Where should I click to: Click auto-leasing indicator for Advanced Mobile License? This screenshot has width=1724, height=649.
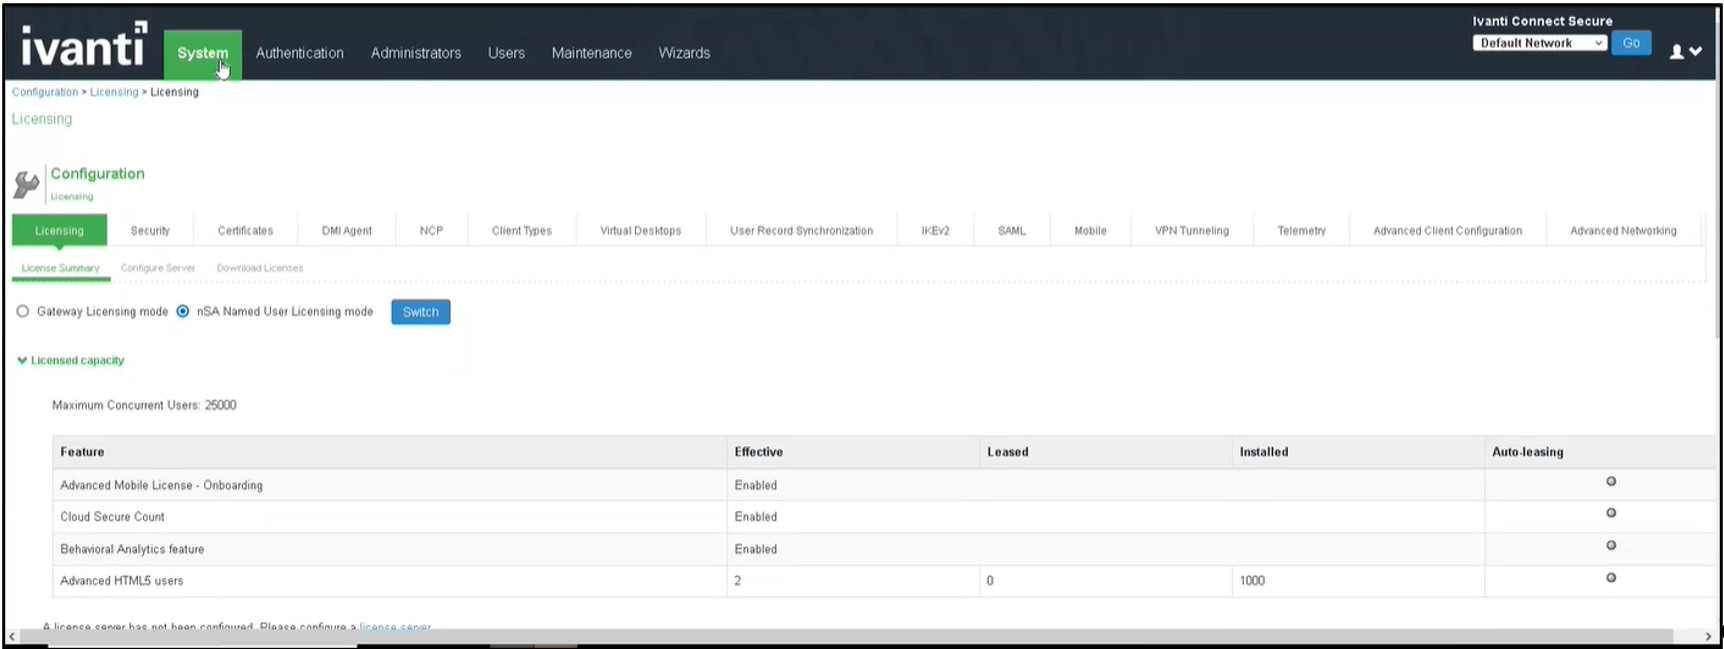pyautogui.click(x=1610, y=482)
